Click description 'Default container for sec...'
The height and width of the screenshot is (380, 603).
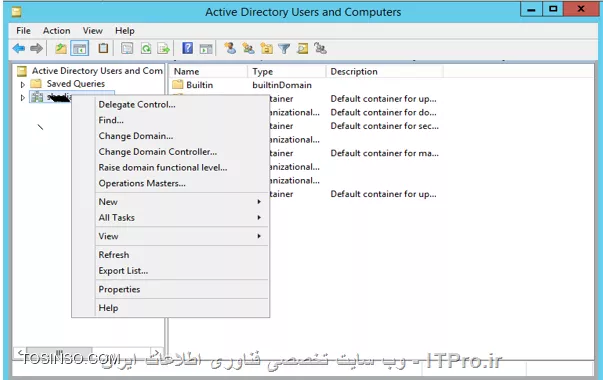(x=385, y=126)
